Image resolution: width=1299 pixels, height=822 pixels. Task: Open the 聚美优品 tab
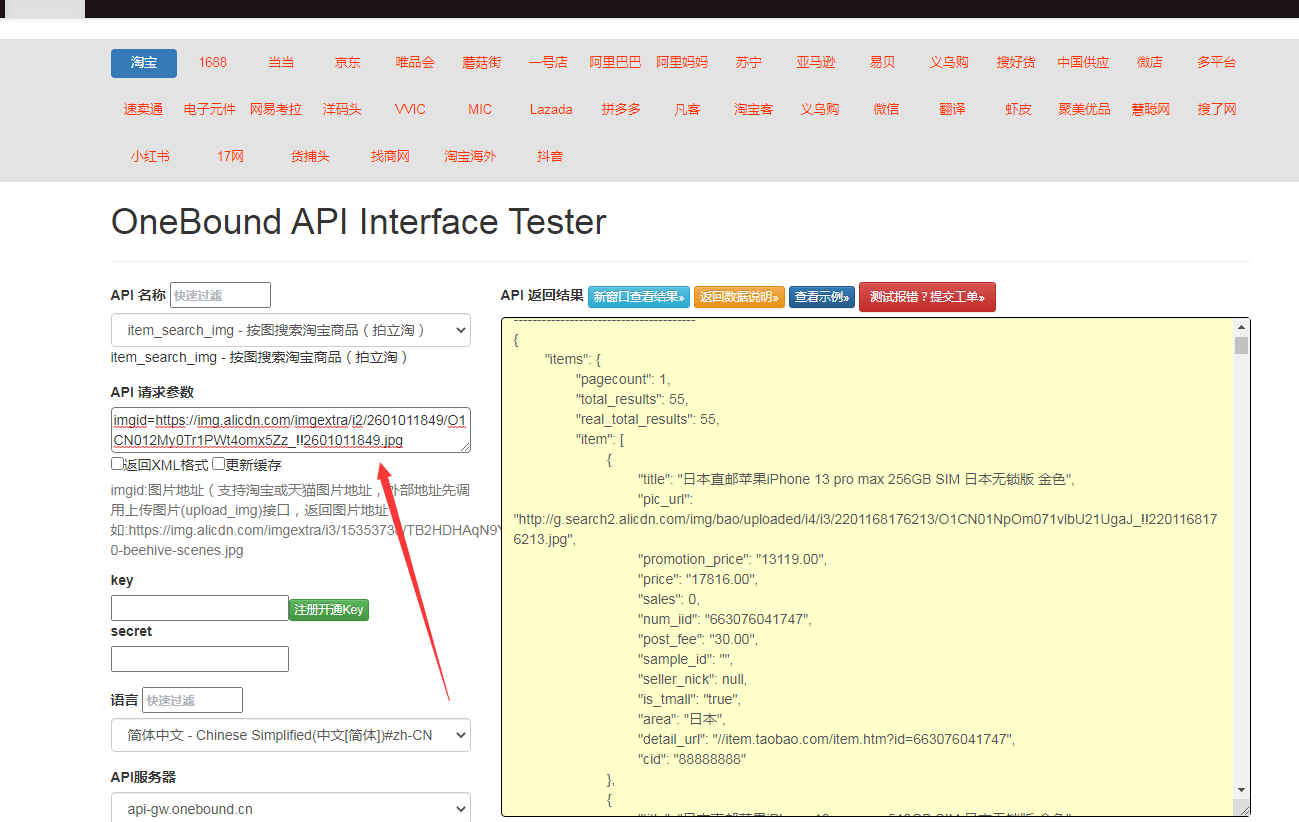pos(1085,109)
